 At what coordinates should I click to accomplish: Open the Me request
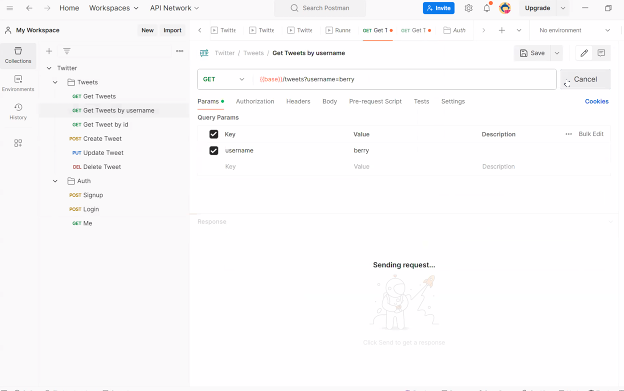(x=82, y=224)
